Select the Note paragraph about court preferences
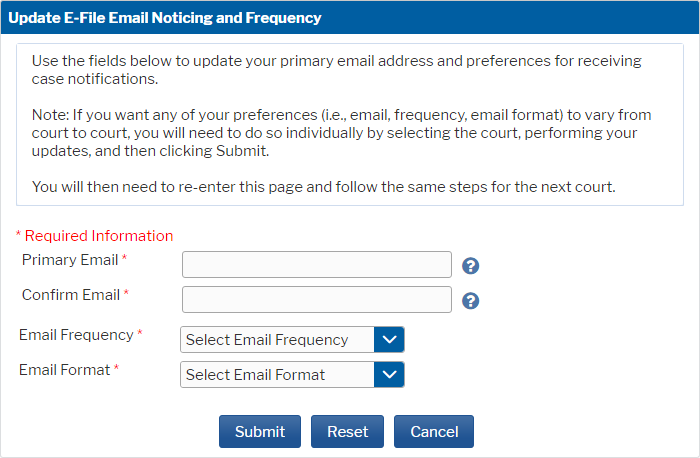Image resolution: width=700 pixels, height=458 pixels. 342,133
